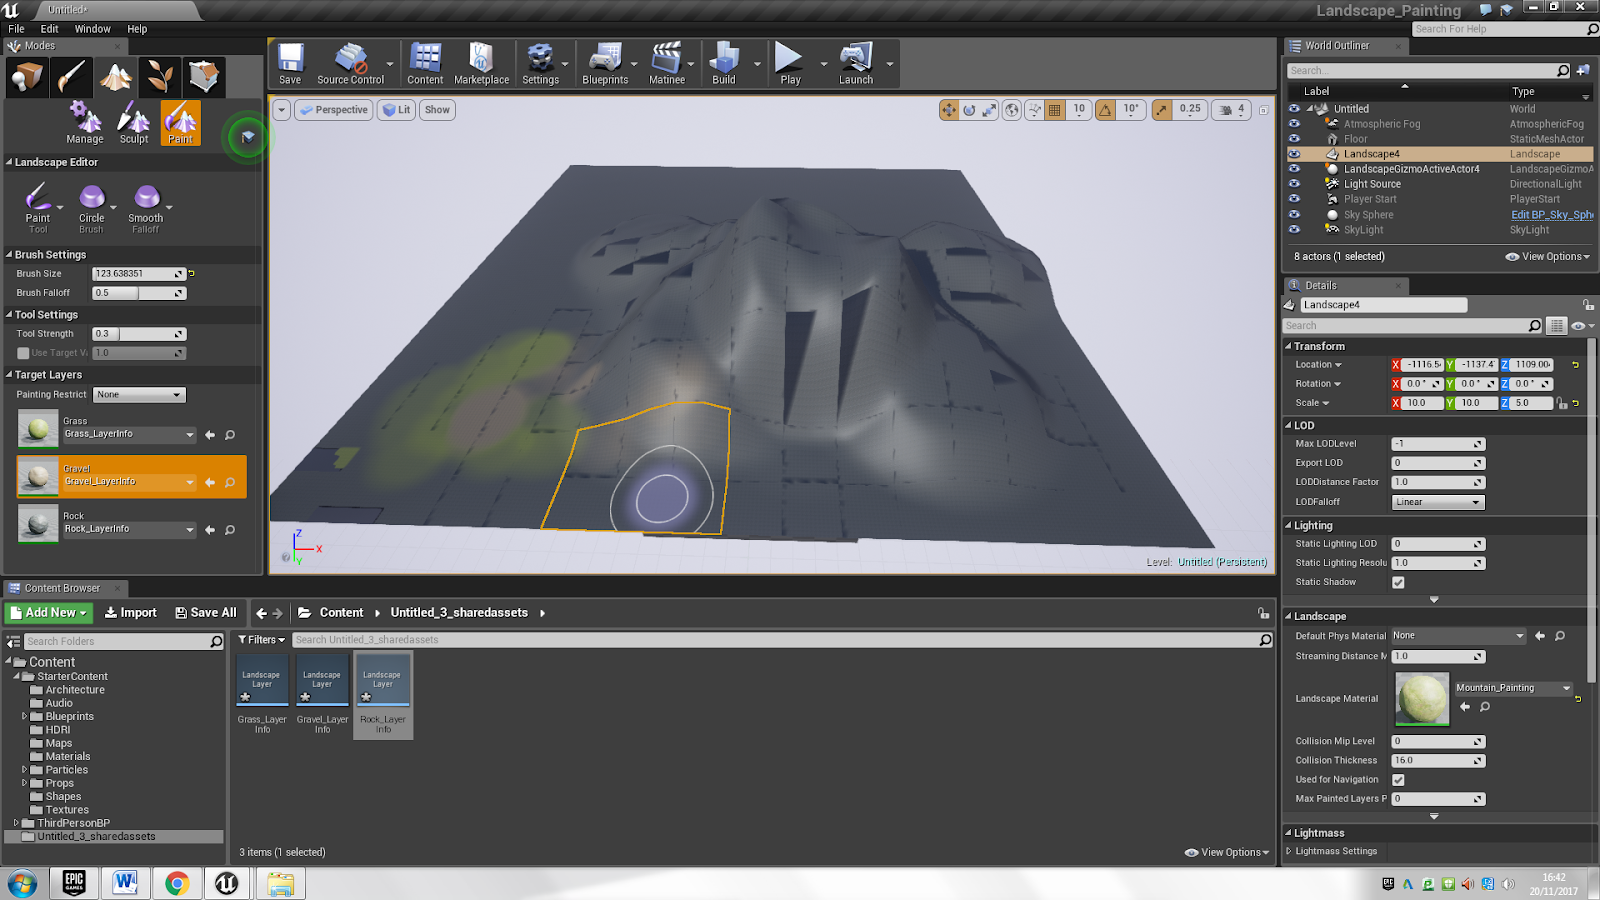The width and height of the screenshot is (1600, 900).
Task: Open the Mountain_Painting material dropdown
Action: (x=1514, y=688)
